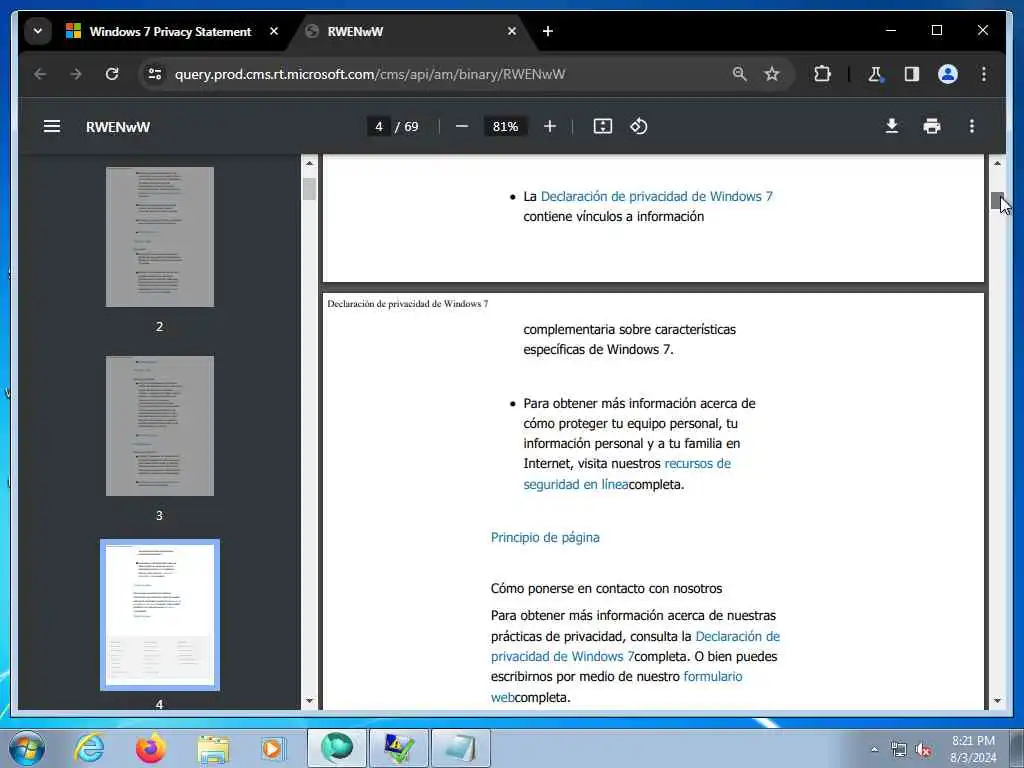Screen dimensions: 1024x768
Task: Switch to Windows 7 Privacy Statement tab
Action: (170, 31)
